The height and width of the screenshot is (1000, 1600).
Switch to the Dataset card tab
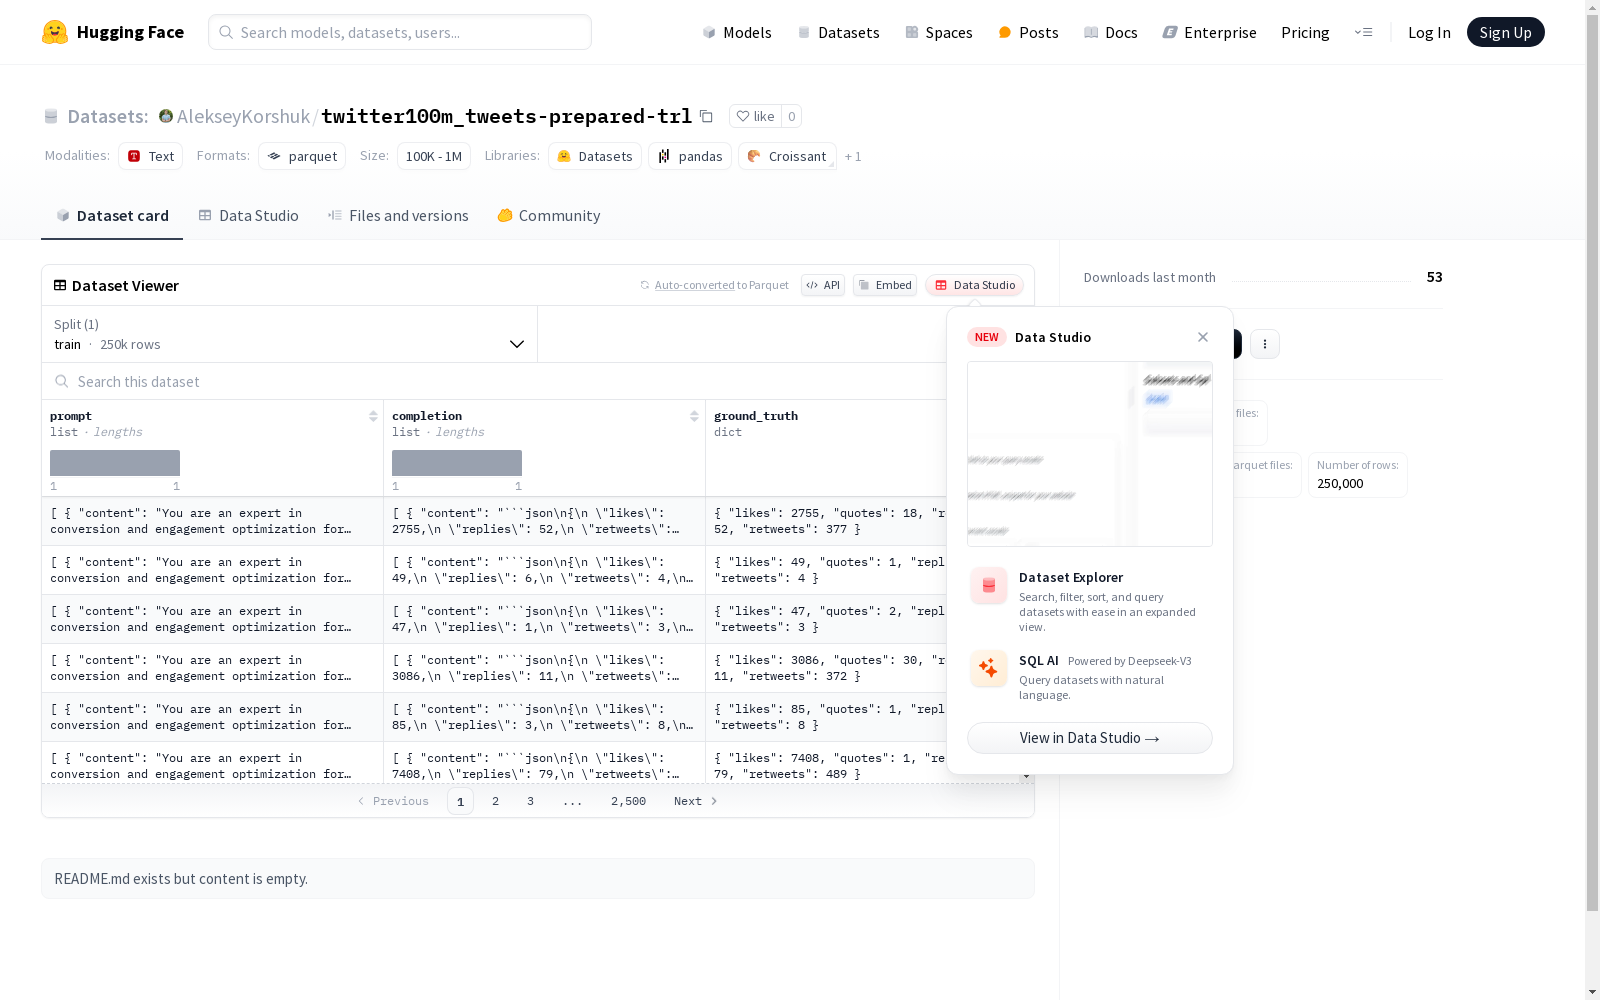pos(112,216)
